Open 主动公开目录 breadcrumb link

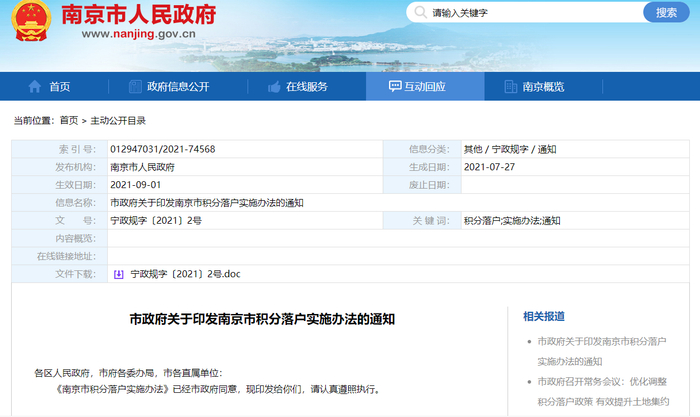pyautogui.click(x=118, y=121)
